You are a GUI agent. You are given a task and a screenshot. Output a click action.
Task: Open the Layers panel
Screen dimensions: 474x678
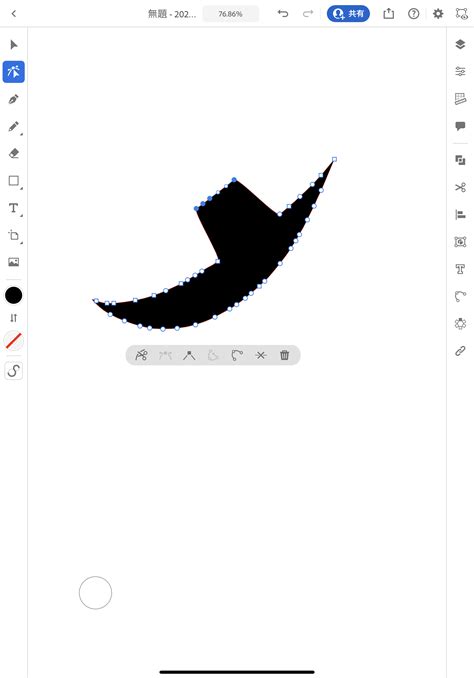pos(460,44)
